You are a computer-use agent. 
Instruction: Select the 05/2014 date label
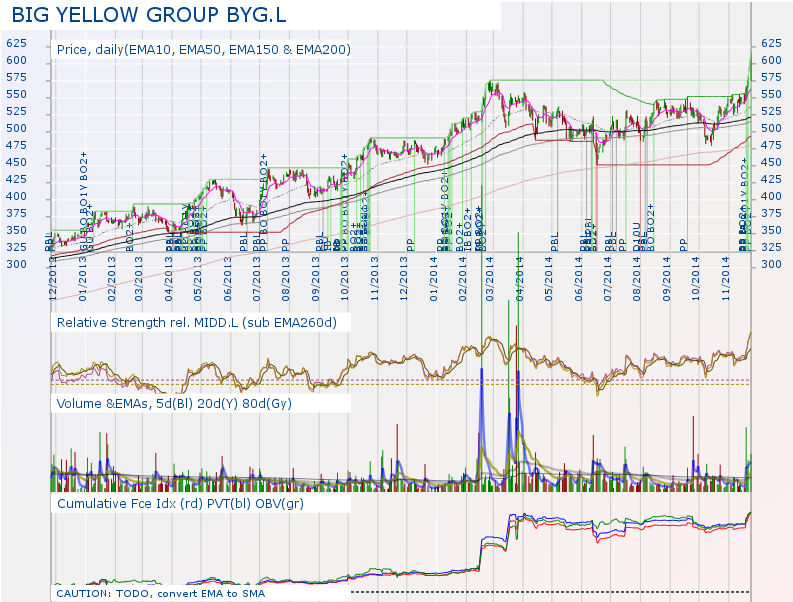point(549,279)
